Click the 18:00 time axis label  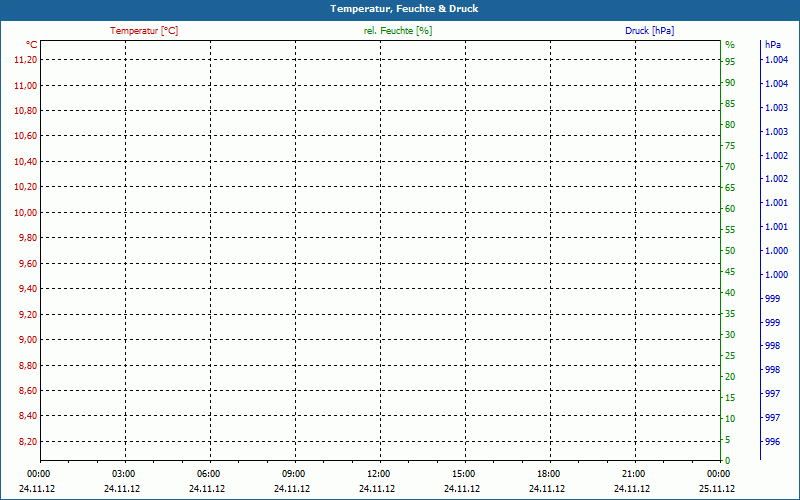tap(548, 474)
